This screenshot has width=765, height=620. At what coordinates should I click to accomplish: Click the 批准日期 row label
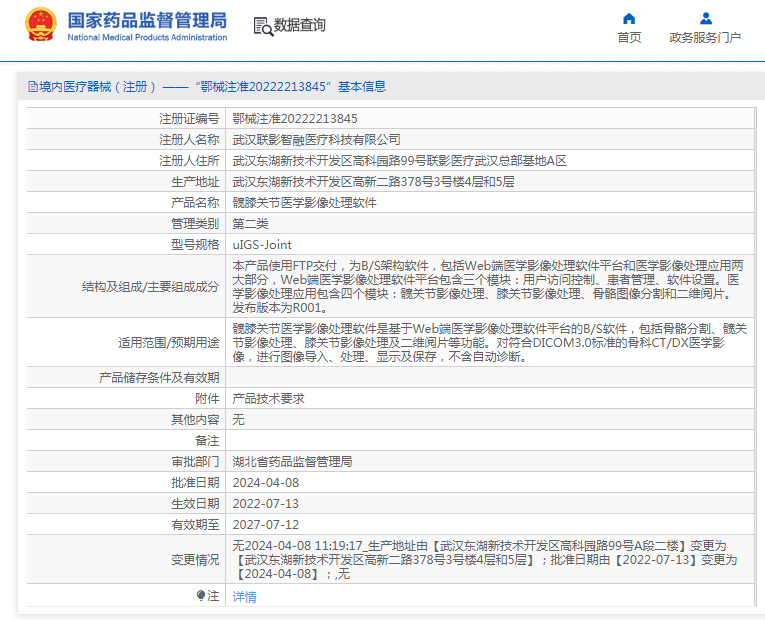(x=195, y=482)
